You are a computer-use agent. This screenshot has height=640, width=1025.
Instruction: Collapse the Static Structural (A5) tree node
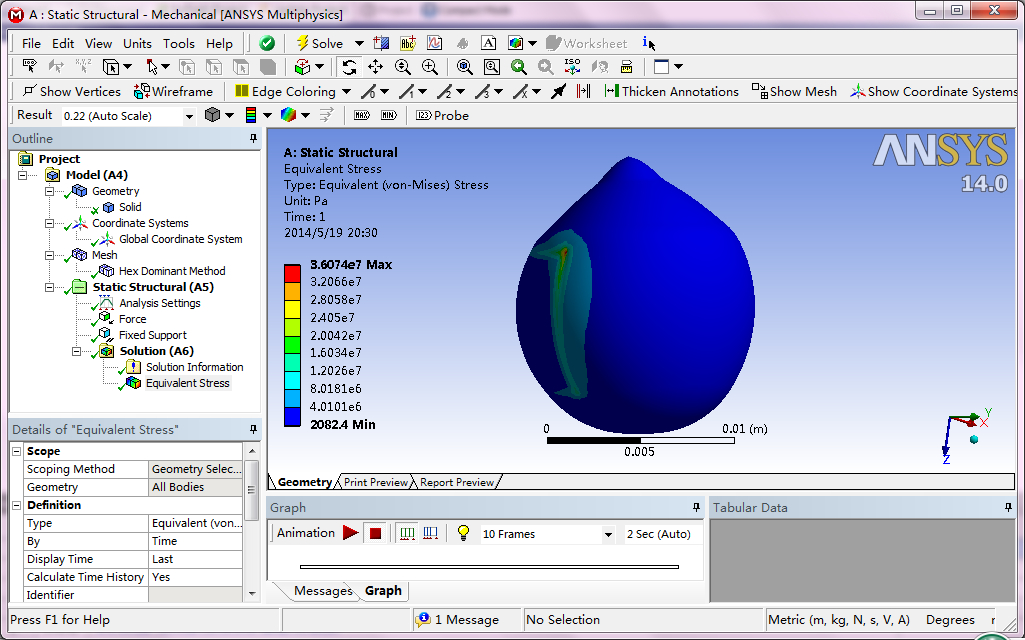[x=50, y=287]
